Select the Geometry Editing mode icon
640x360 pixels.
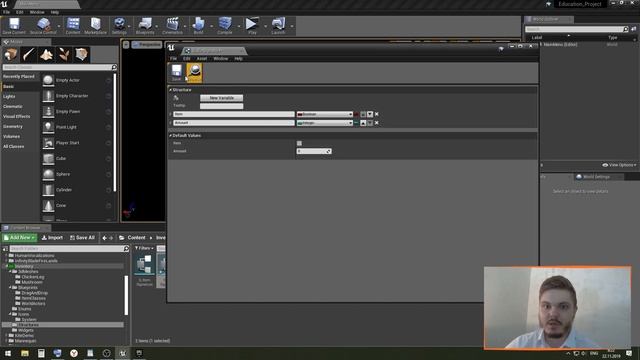pos(82,54)
